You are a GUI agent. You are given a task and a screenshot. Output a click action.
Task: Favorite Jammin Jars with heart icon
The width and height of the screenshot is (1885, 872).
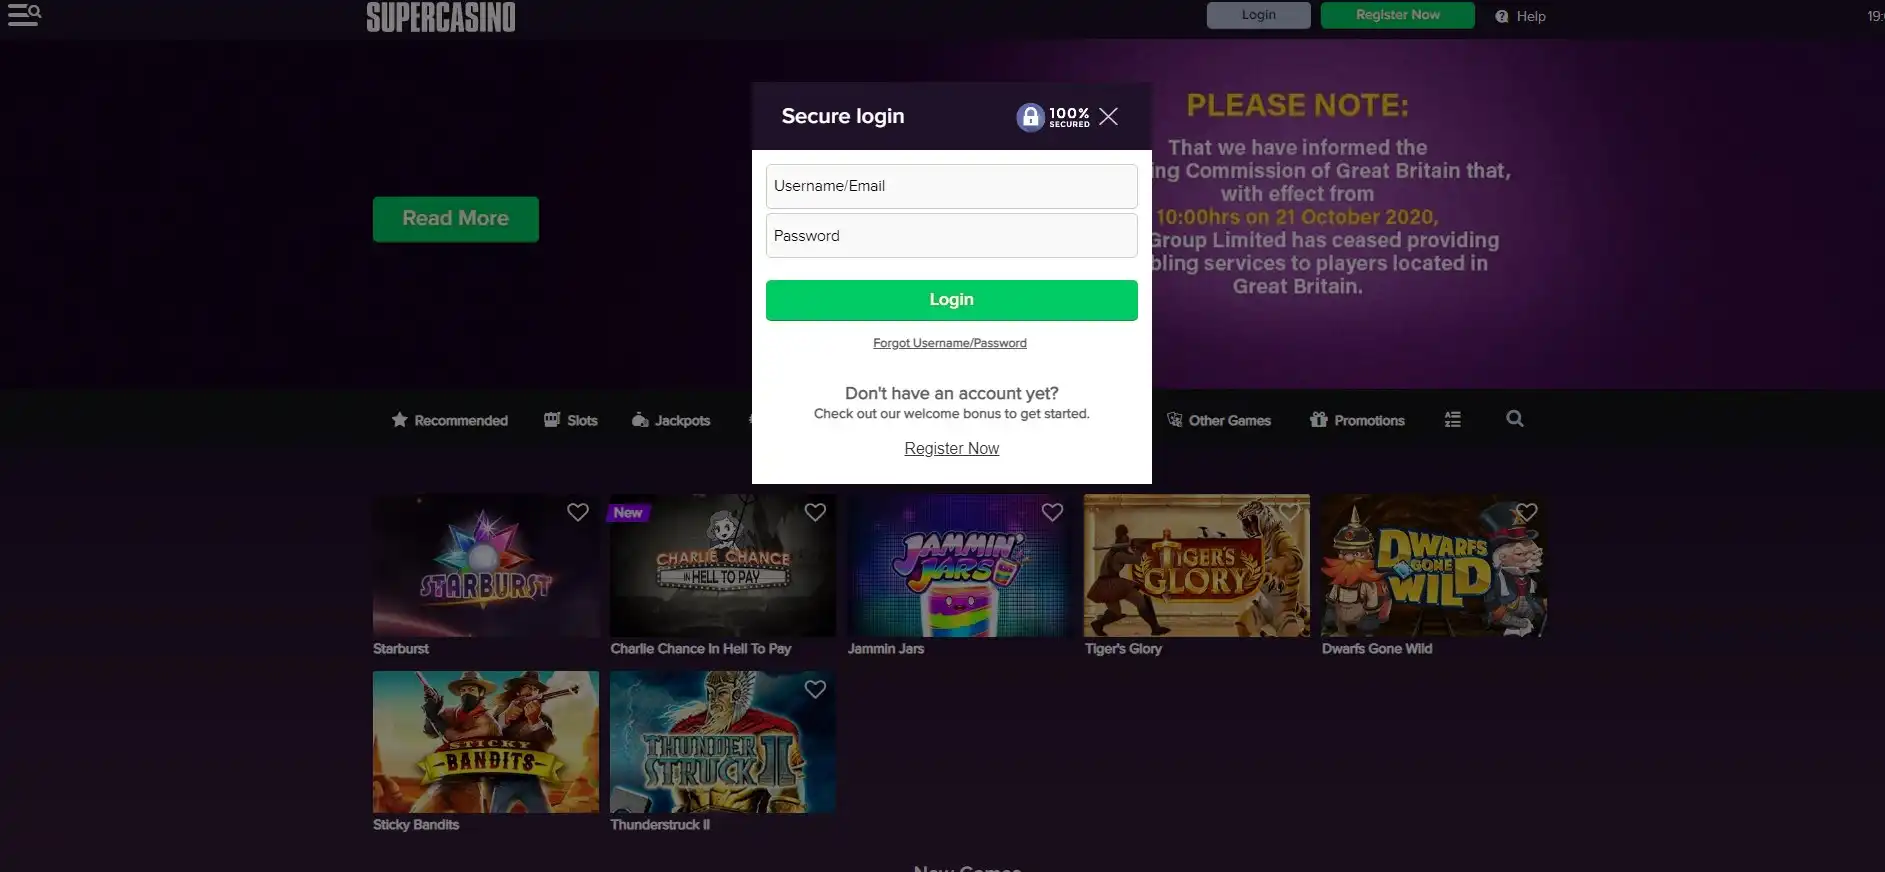[x=1052, y=512]
